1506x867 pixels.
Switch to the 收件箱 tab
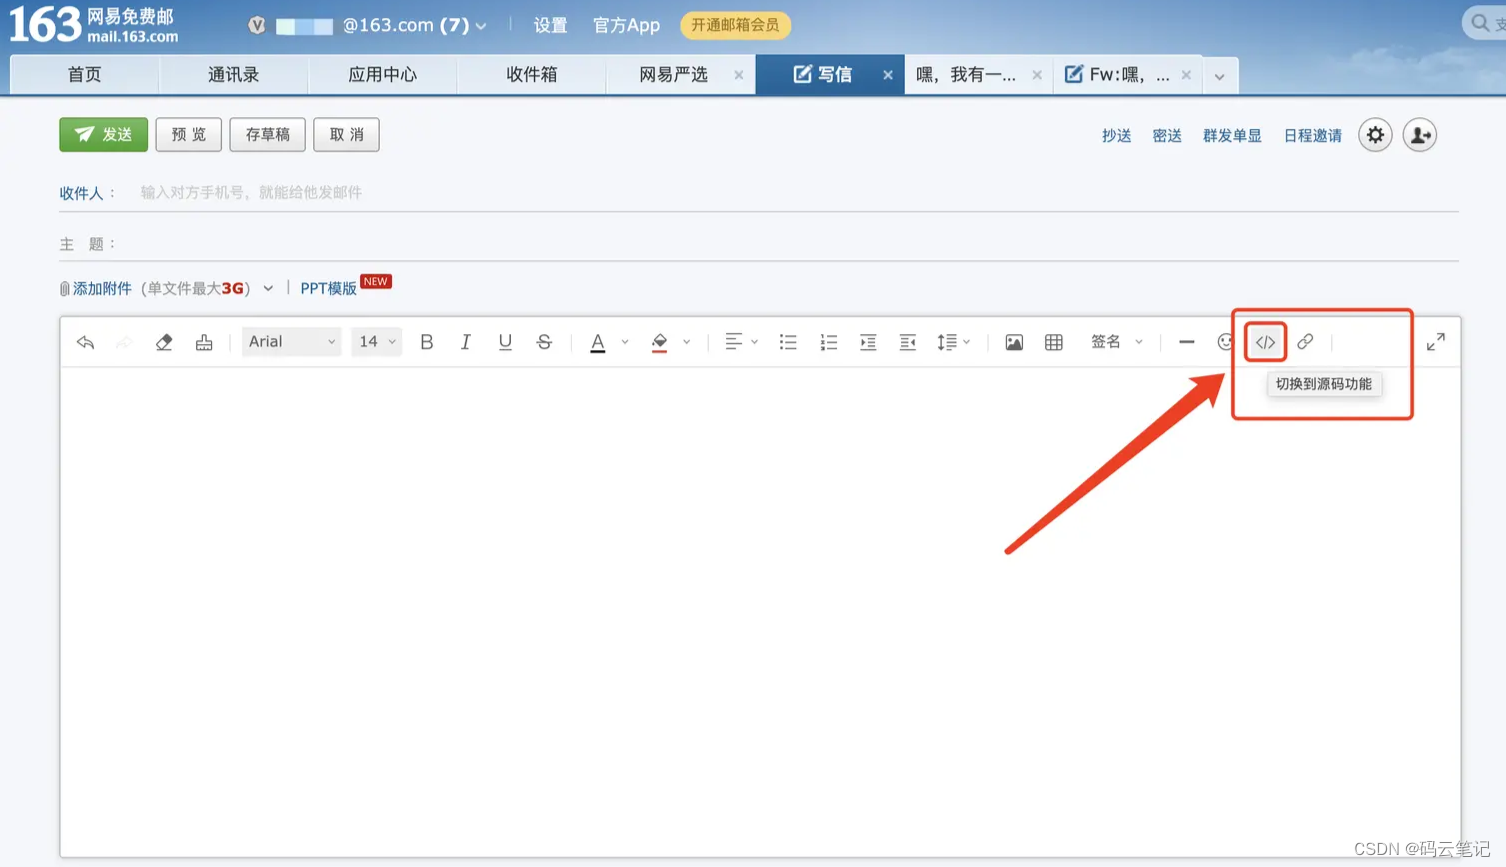pyautogui.click(x=531, y=74)
